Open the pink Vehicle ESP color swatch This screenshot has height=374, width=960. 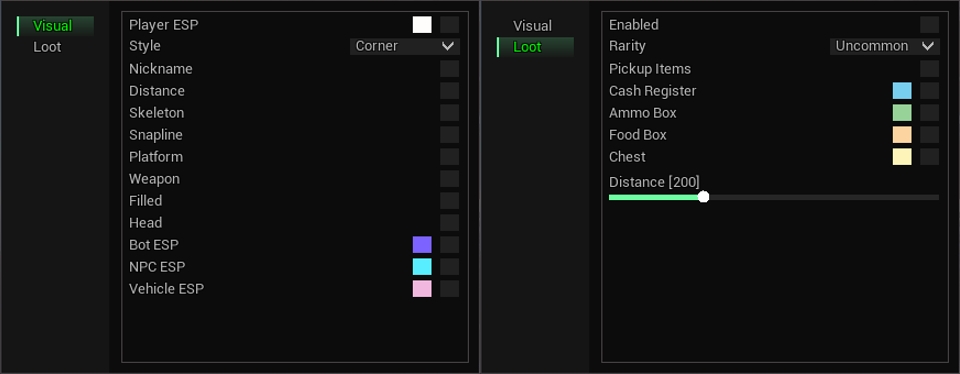click(x=422, y=289)
